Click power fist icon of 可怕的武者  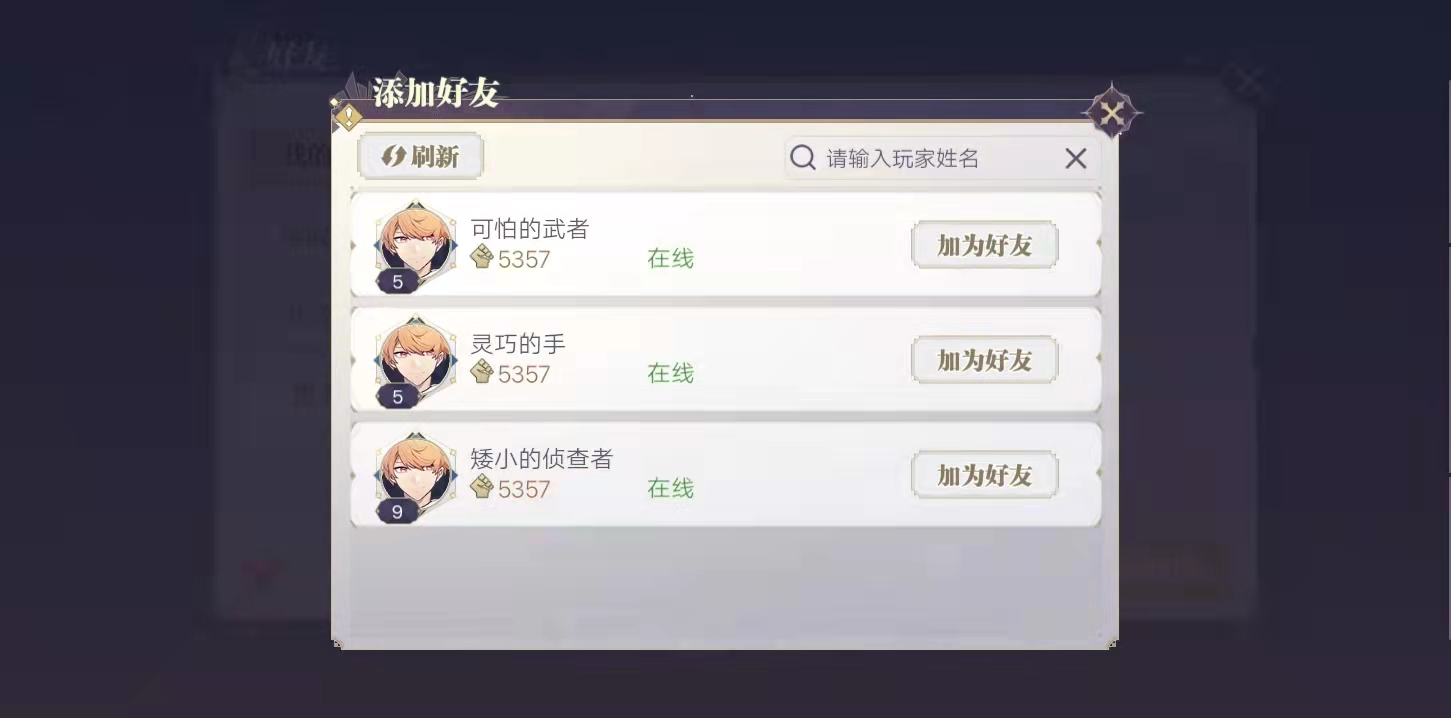[x=482, y=257]
